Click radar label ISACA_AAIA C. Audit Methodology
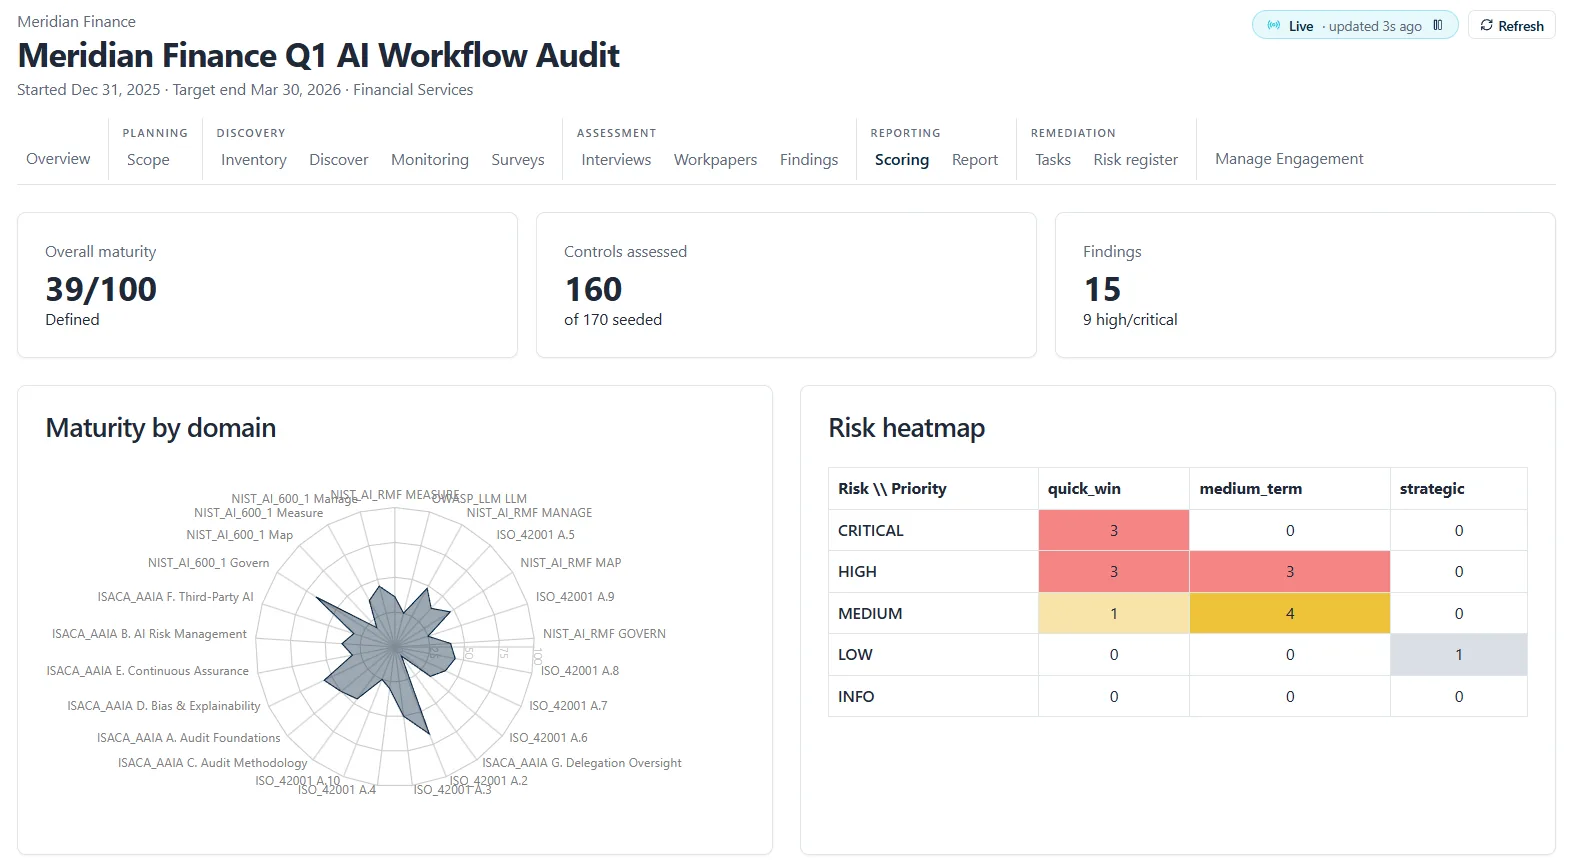Viewport: 1572px width, 863px height. tap(213, 763)
